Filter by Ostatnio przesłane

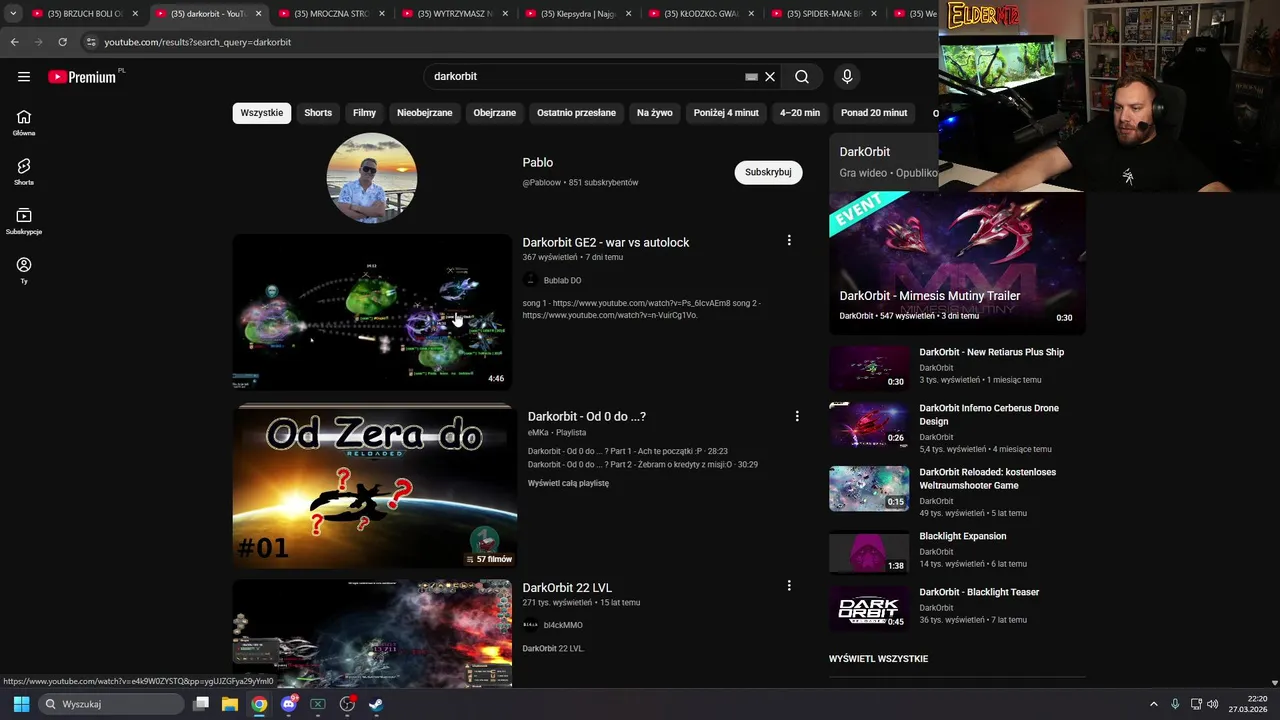click(x=576, y=113)
